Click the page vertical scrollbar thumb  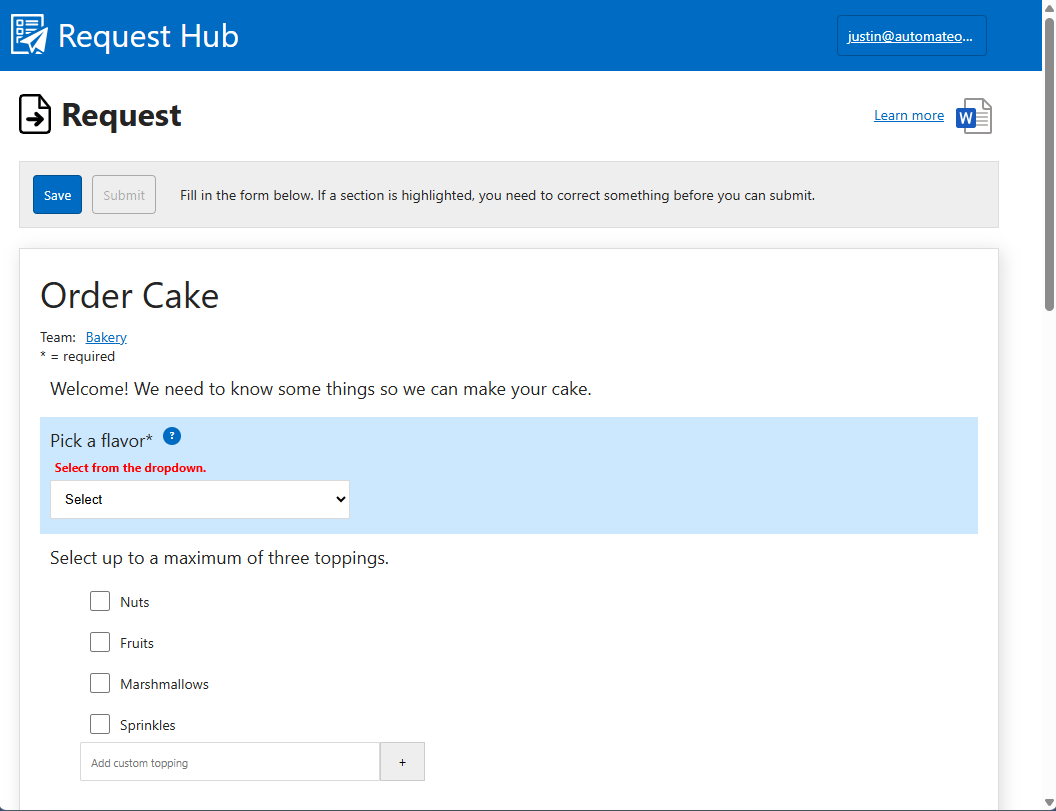(1049, 164)
